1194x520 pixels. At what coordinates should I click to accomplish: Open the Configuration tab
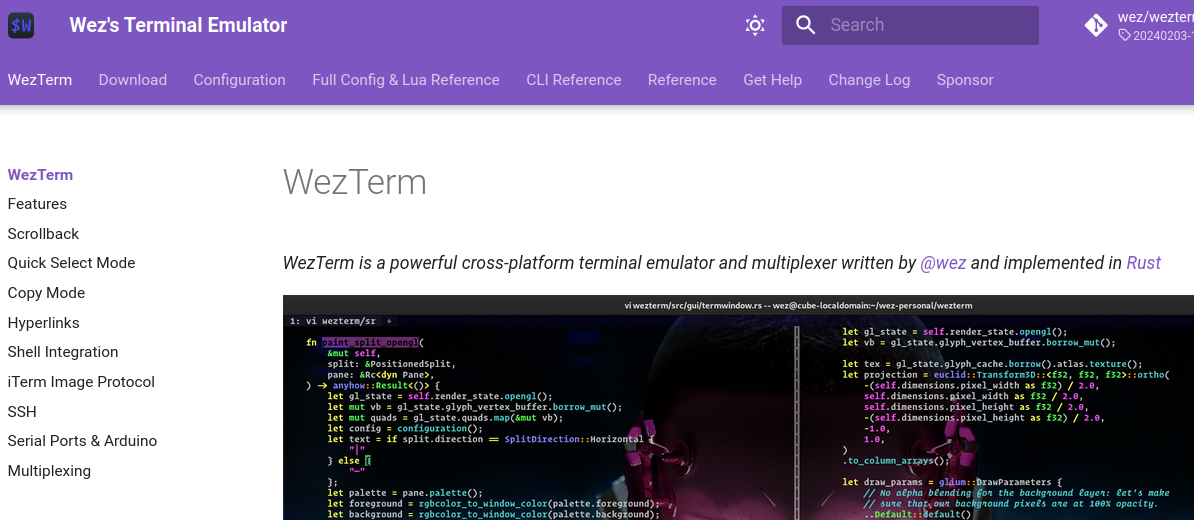[x=239, y=80]
